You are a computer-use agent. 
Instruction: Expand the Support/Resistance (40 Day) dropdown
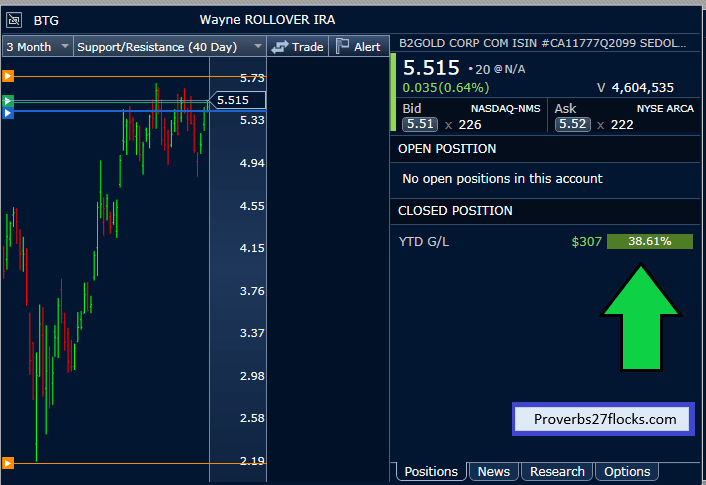tap(169, 46)
